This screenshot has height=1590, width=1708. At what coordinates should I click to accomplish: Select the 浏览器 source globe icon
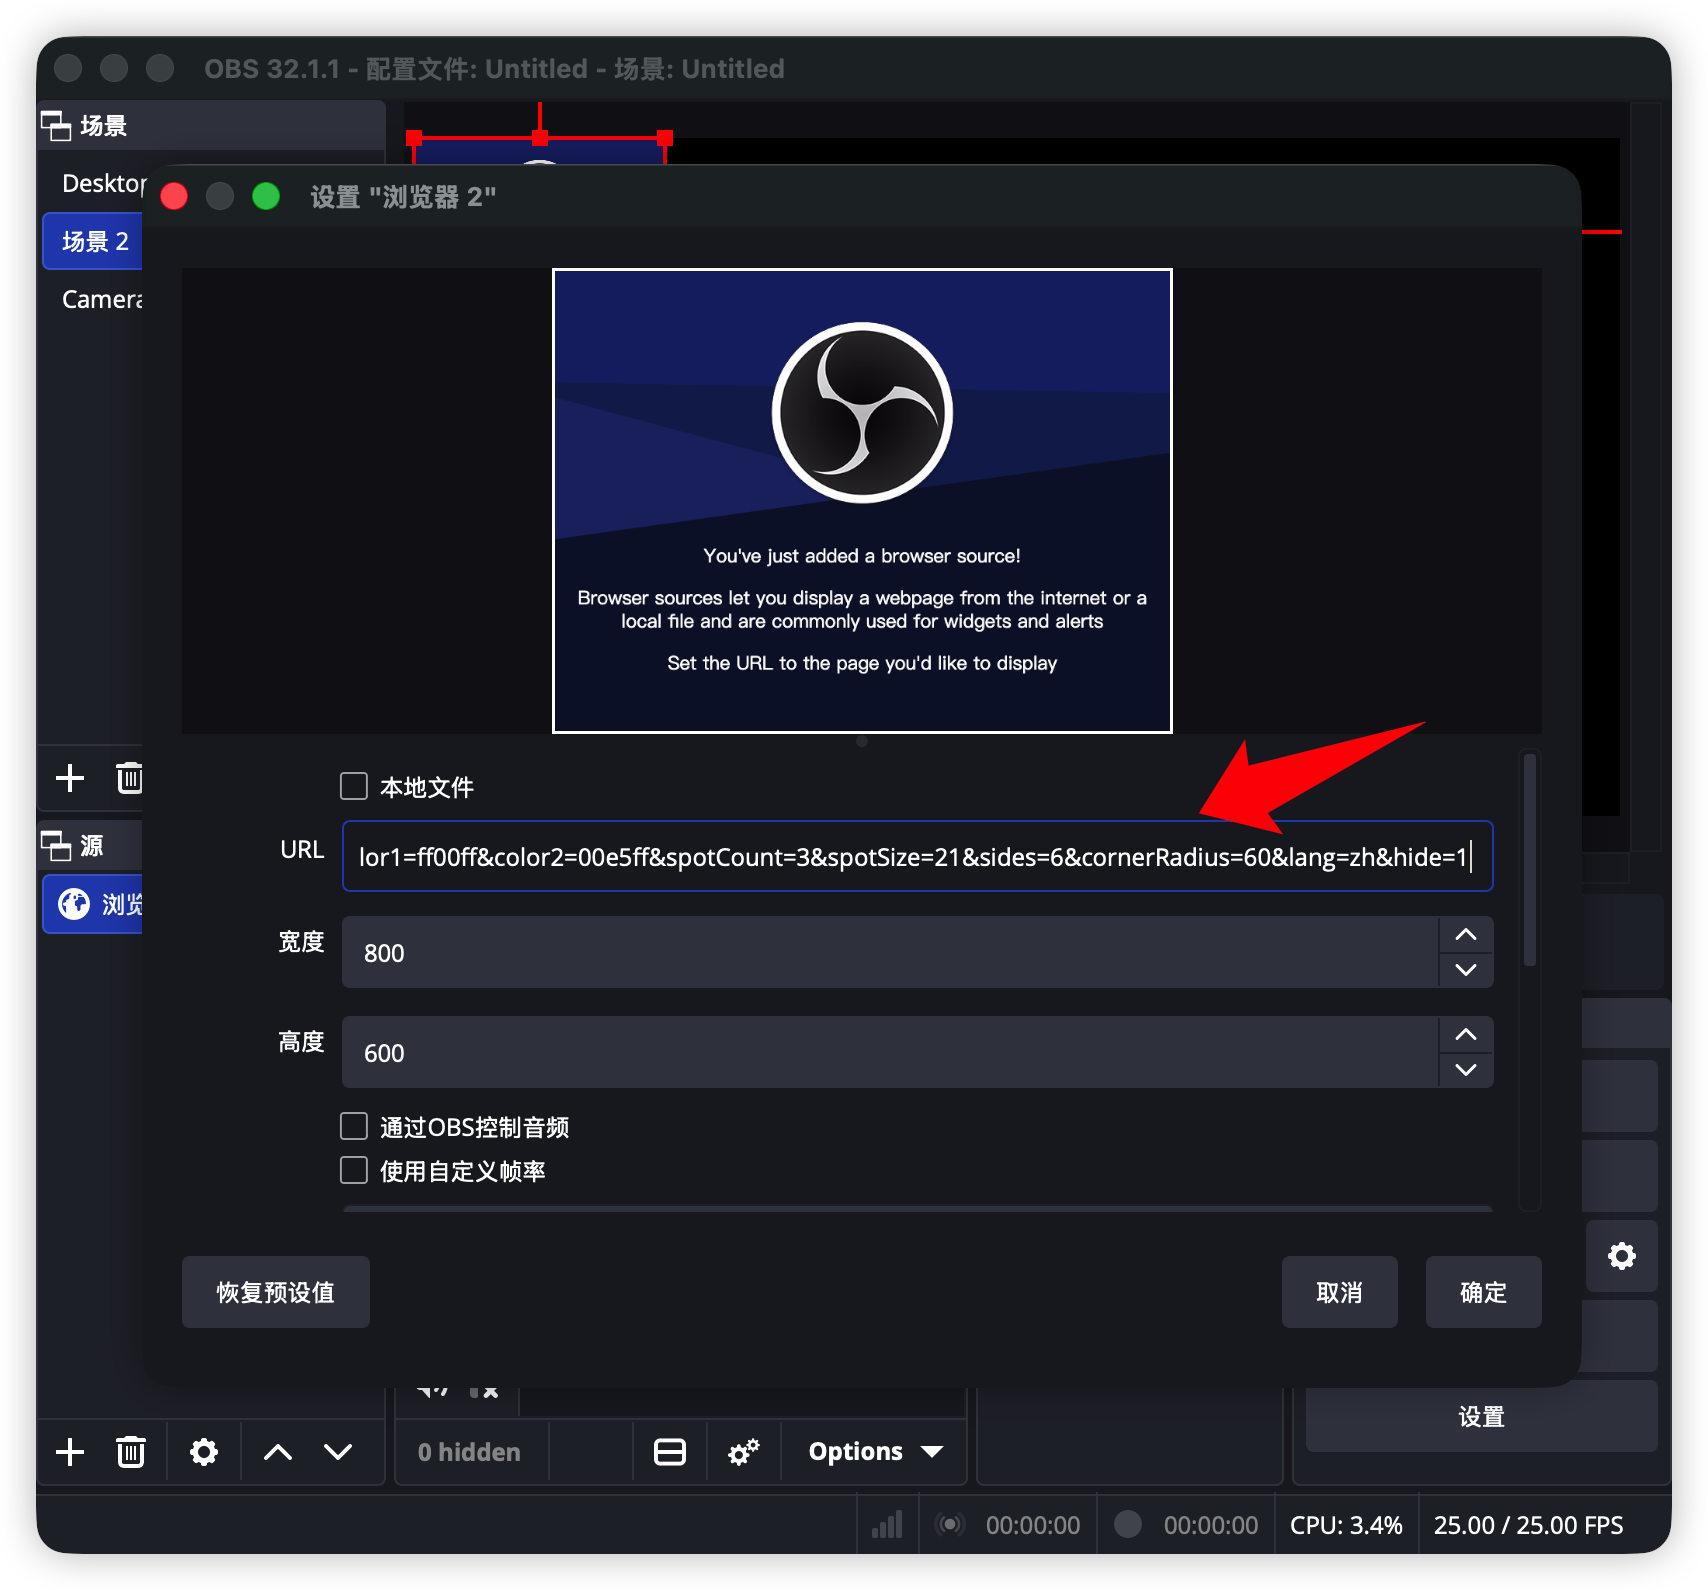tap(73, 903)
